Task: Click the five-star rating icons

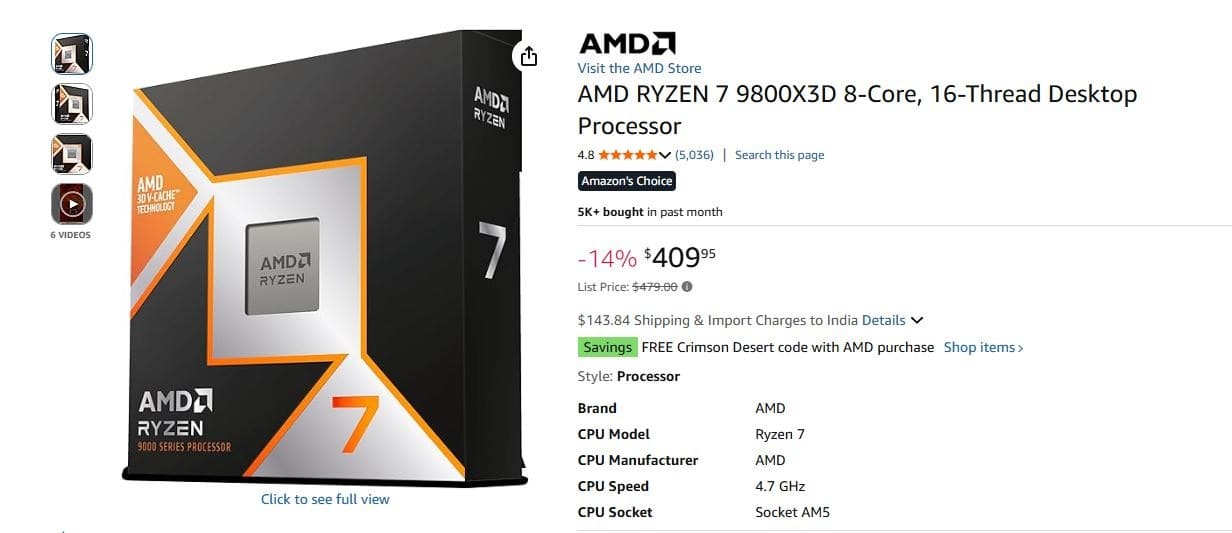Action: pos(627,155)
